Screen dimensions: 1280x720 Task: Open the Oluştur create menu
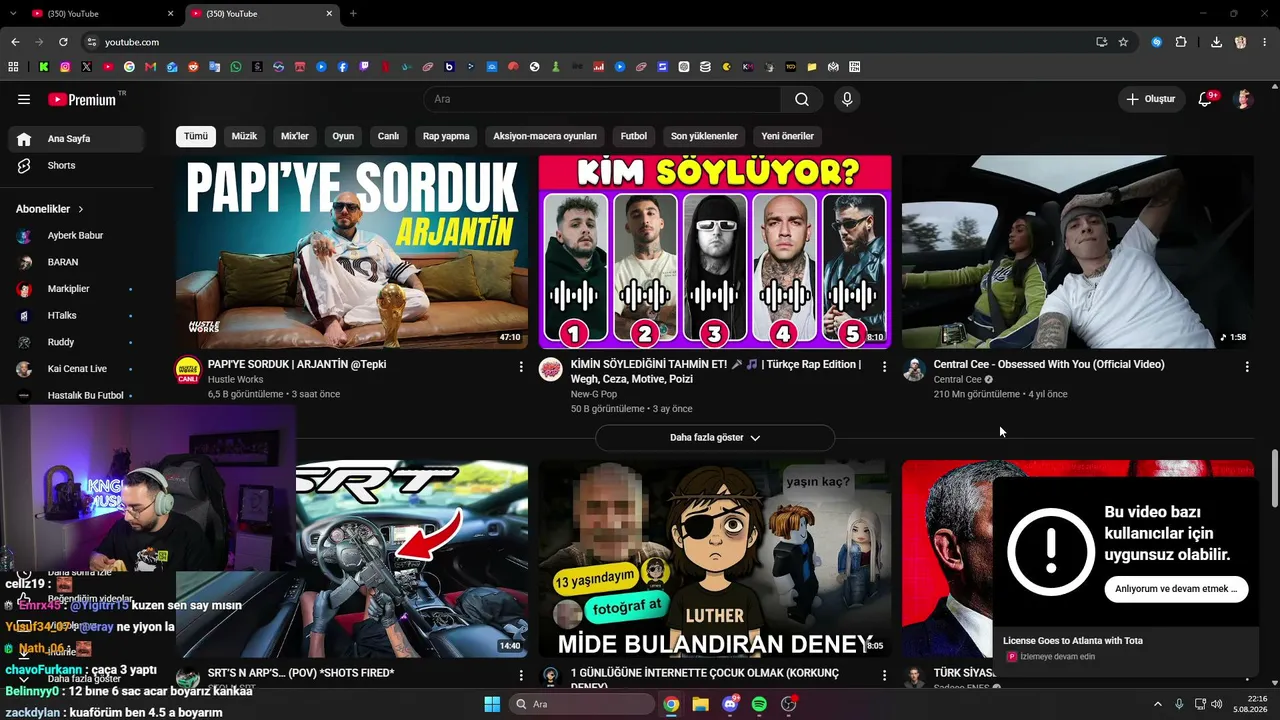[1151, 99]
